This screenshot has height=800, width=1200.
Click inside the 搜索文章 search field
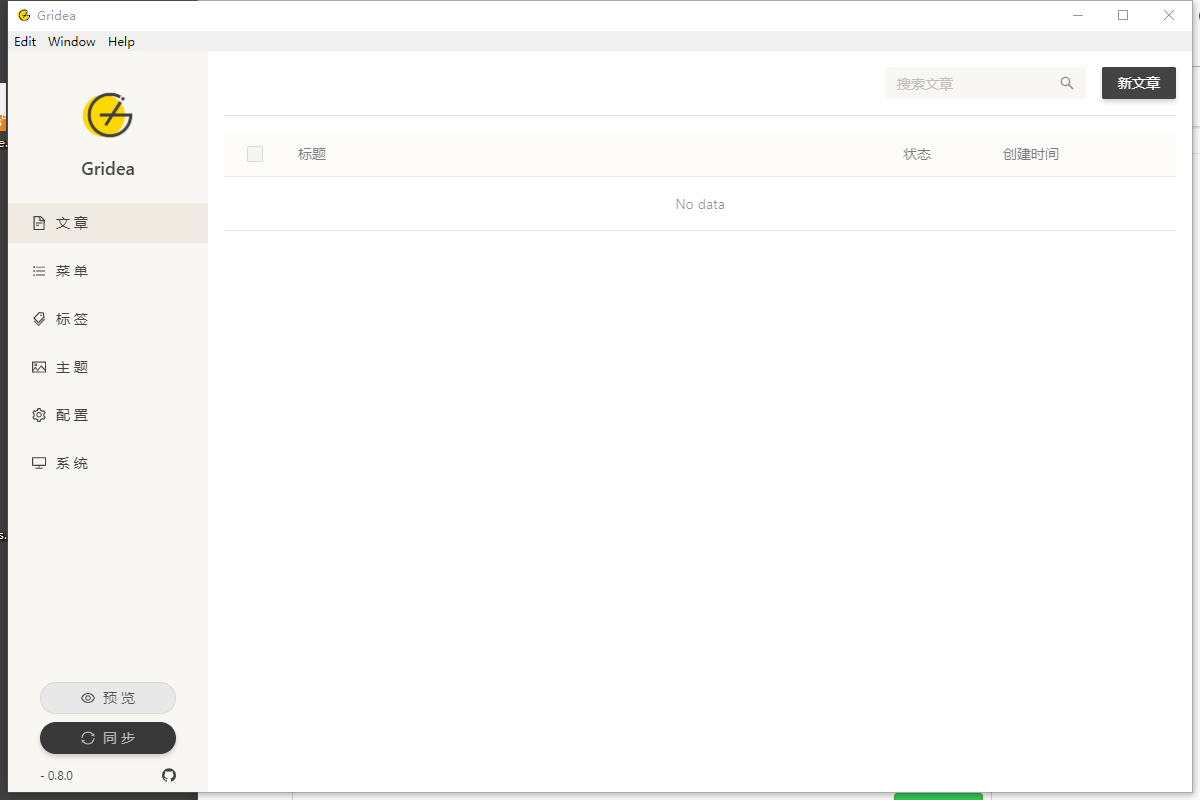[960, 83]
